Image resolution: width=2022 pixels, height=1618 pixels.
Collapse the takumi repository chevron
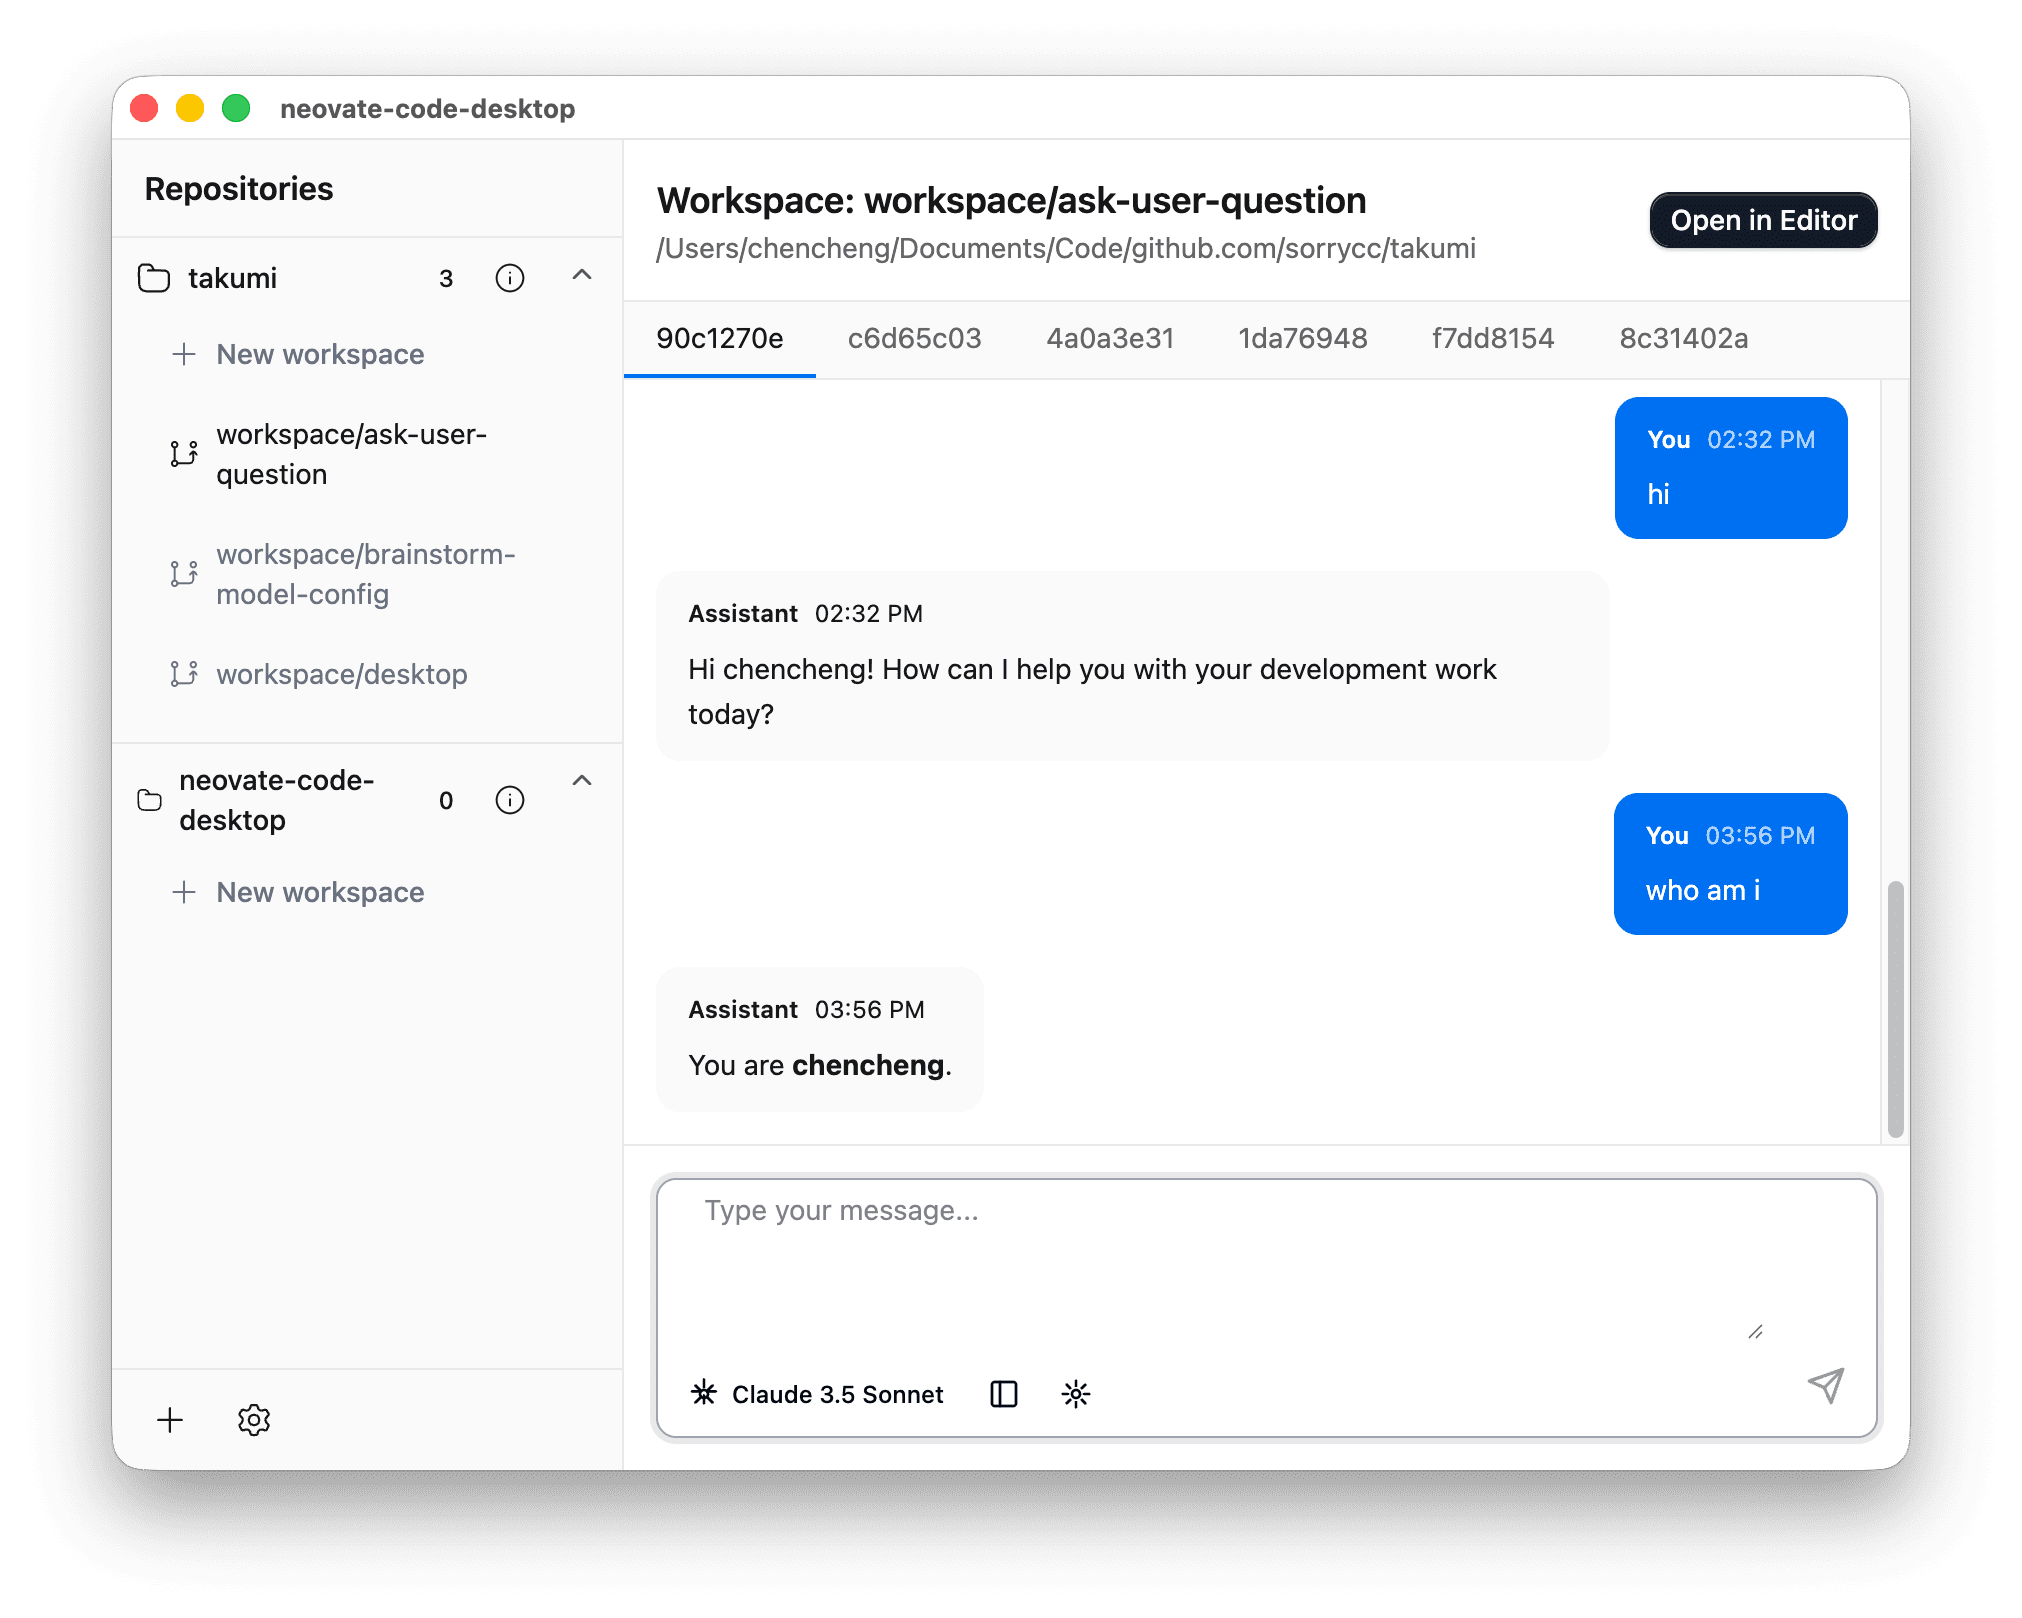click(x=582, y=275)
